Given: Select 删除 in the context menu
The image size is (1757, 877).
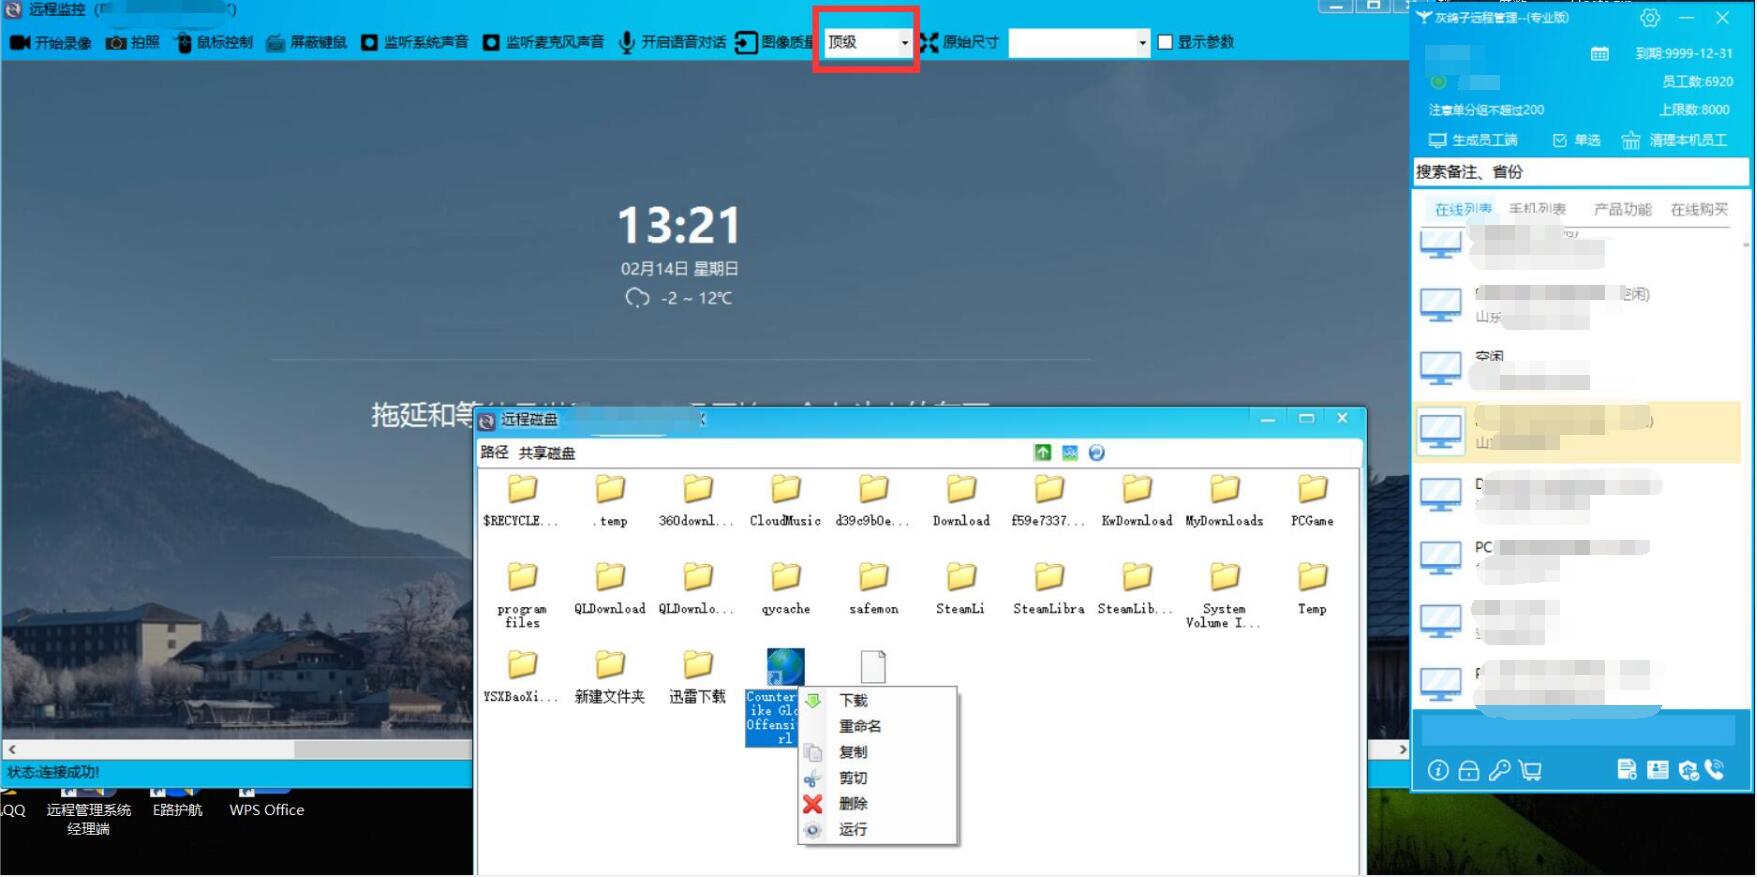Looking at the screenshot, I should click(x=853, y=804).
